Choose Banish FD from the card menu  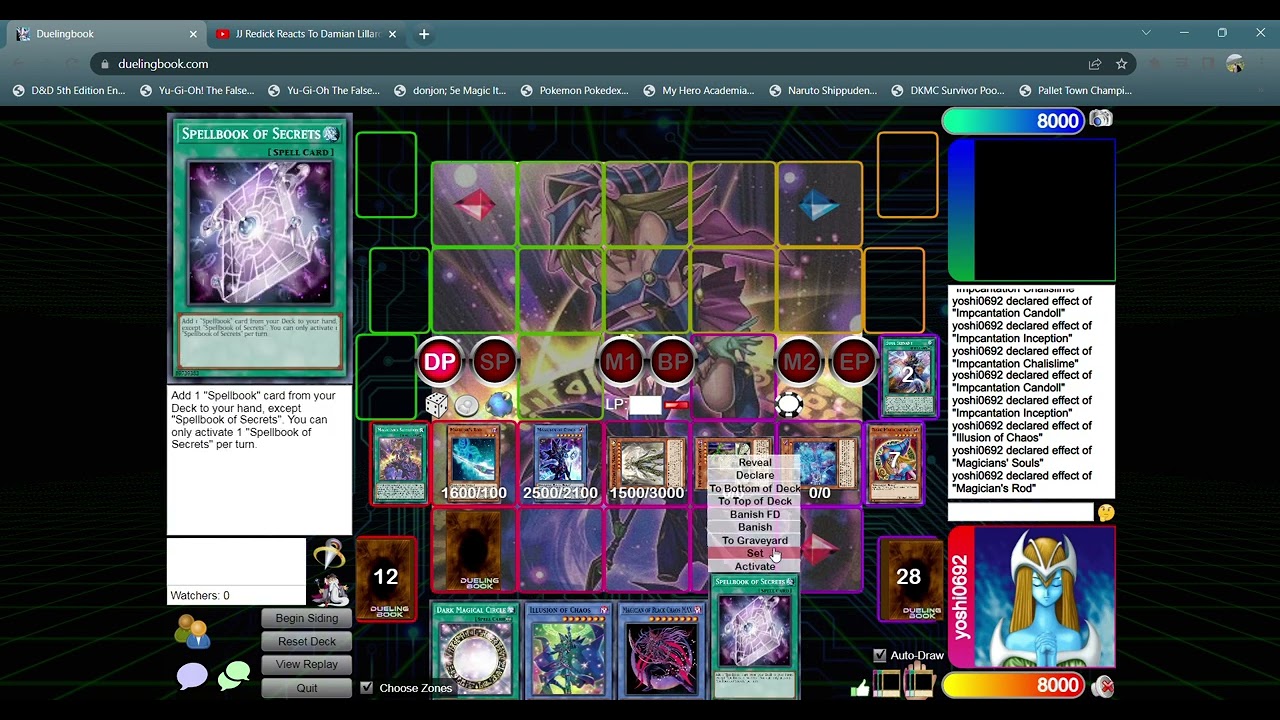point(755,514)
